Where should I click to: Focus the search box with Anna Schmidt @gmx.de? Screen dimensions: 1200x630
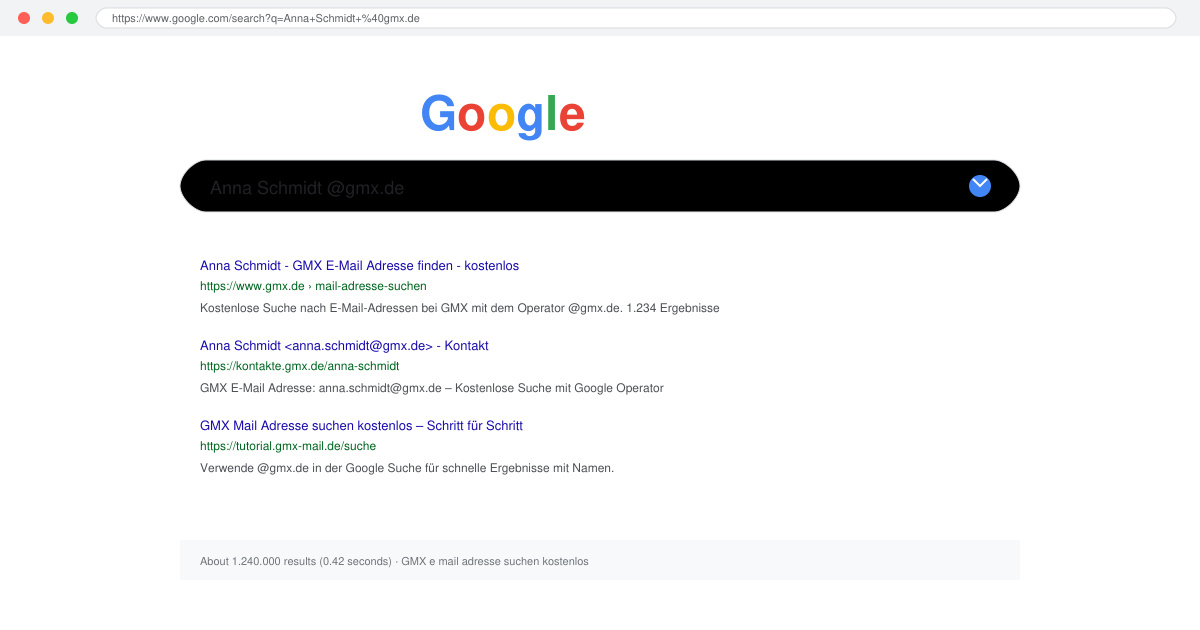coord(600,186)
